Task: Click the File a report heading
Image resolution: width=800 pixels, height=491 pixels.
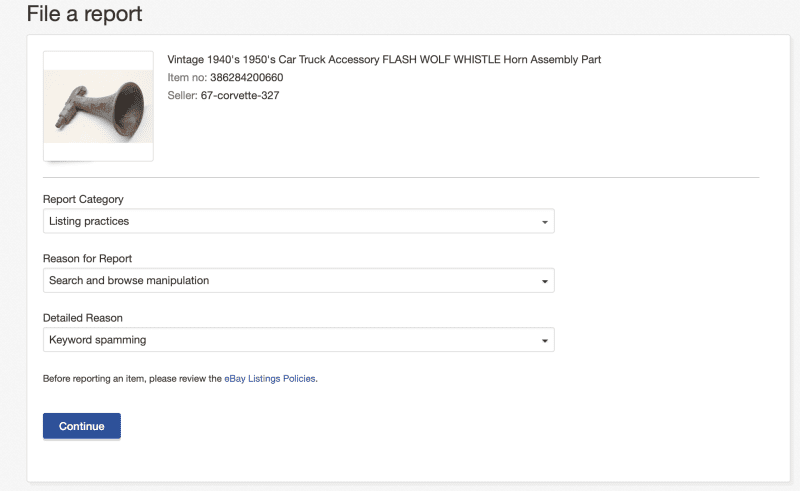Action: coord(84,14)
